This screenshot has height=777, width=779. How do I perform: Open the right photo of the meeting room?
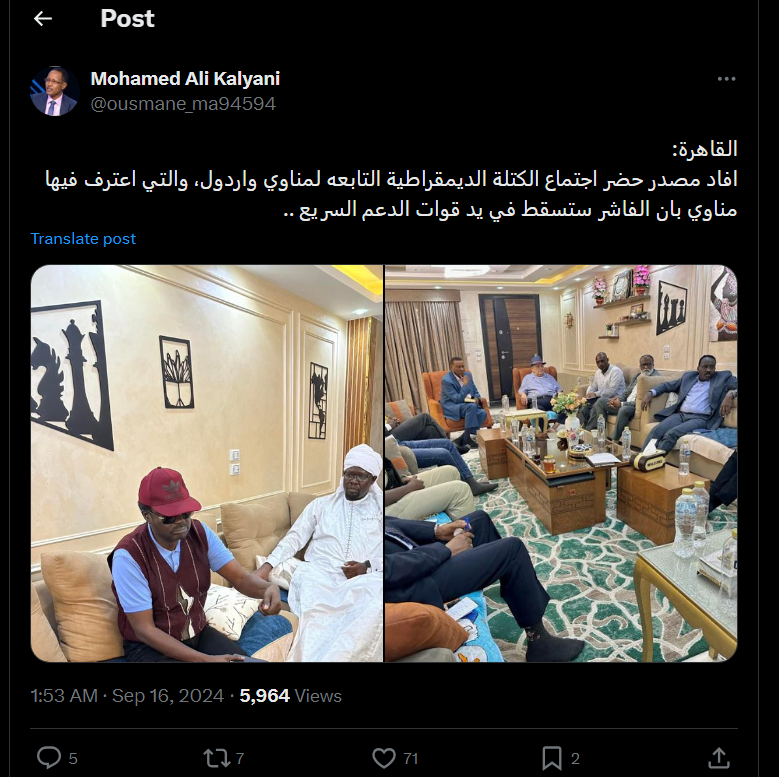click(561, 463)
